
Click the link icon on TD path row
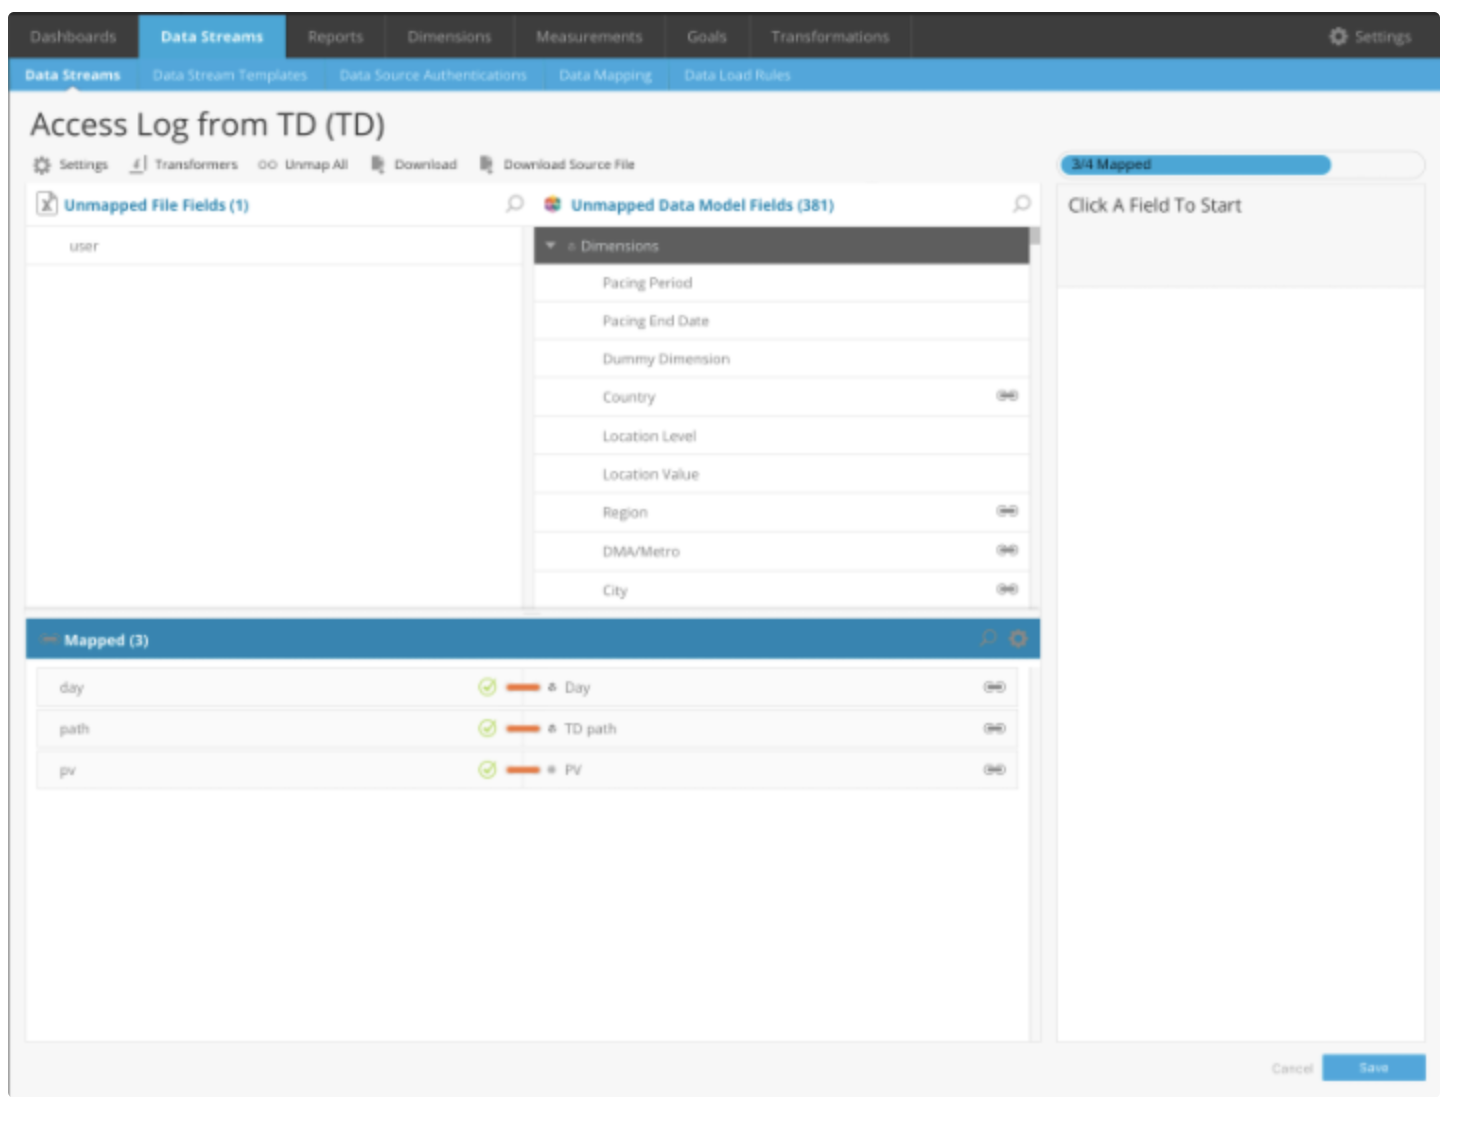[x=994, y=728]
